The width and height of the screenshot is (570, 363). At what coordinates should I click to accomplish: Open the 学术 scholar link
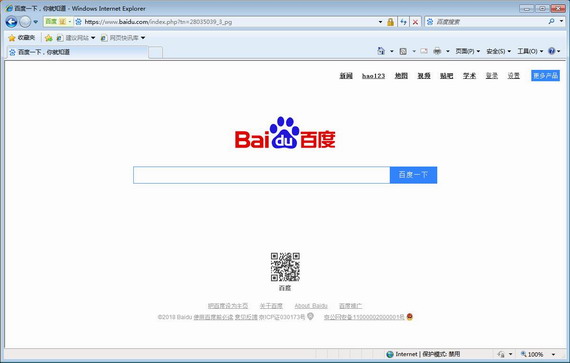pos(469,76)
